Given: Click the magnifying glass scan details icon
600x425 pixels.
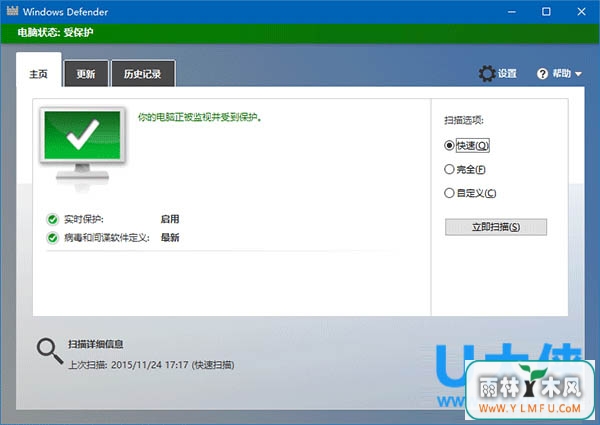Looking at the screenshot, I should (50, 351).
